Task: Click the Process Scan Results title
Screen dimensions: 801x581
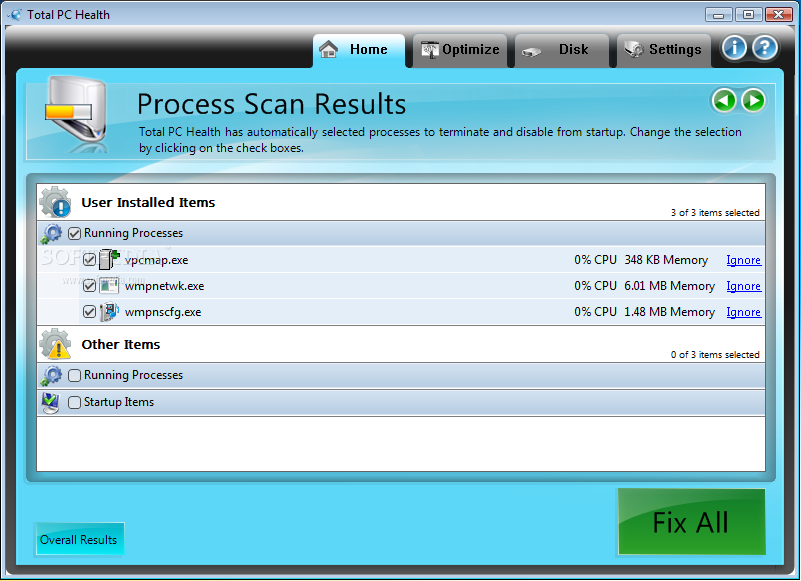Action: (x=271, y=104)
